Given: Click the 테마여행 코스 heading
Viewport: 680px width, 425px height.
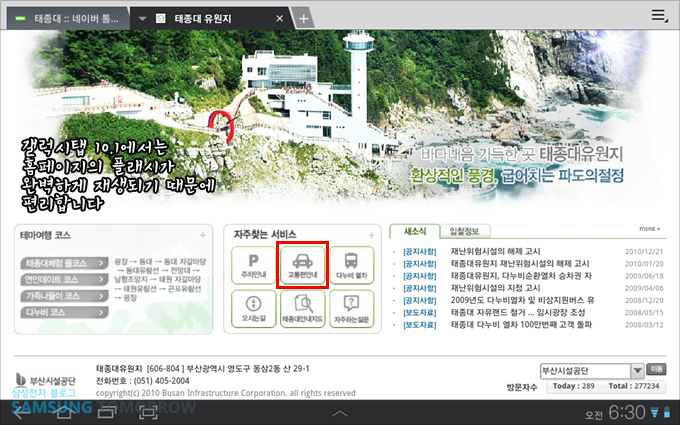Looking at the screenshot, I should coord(45,235).
